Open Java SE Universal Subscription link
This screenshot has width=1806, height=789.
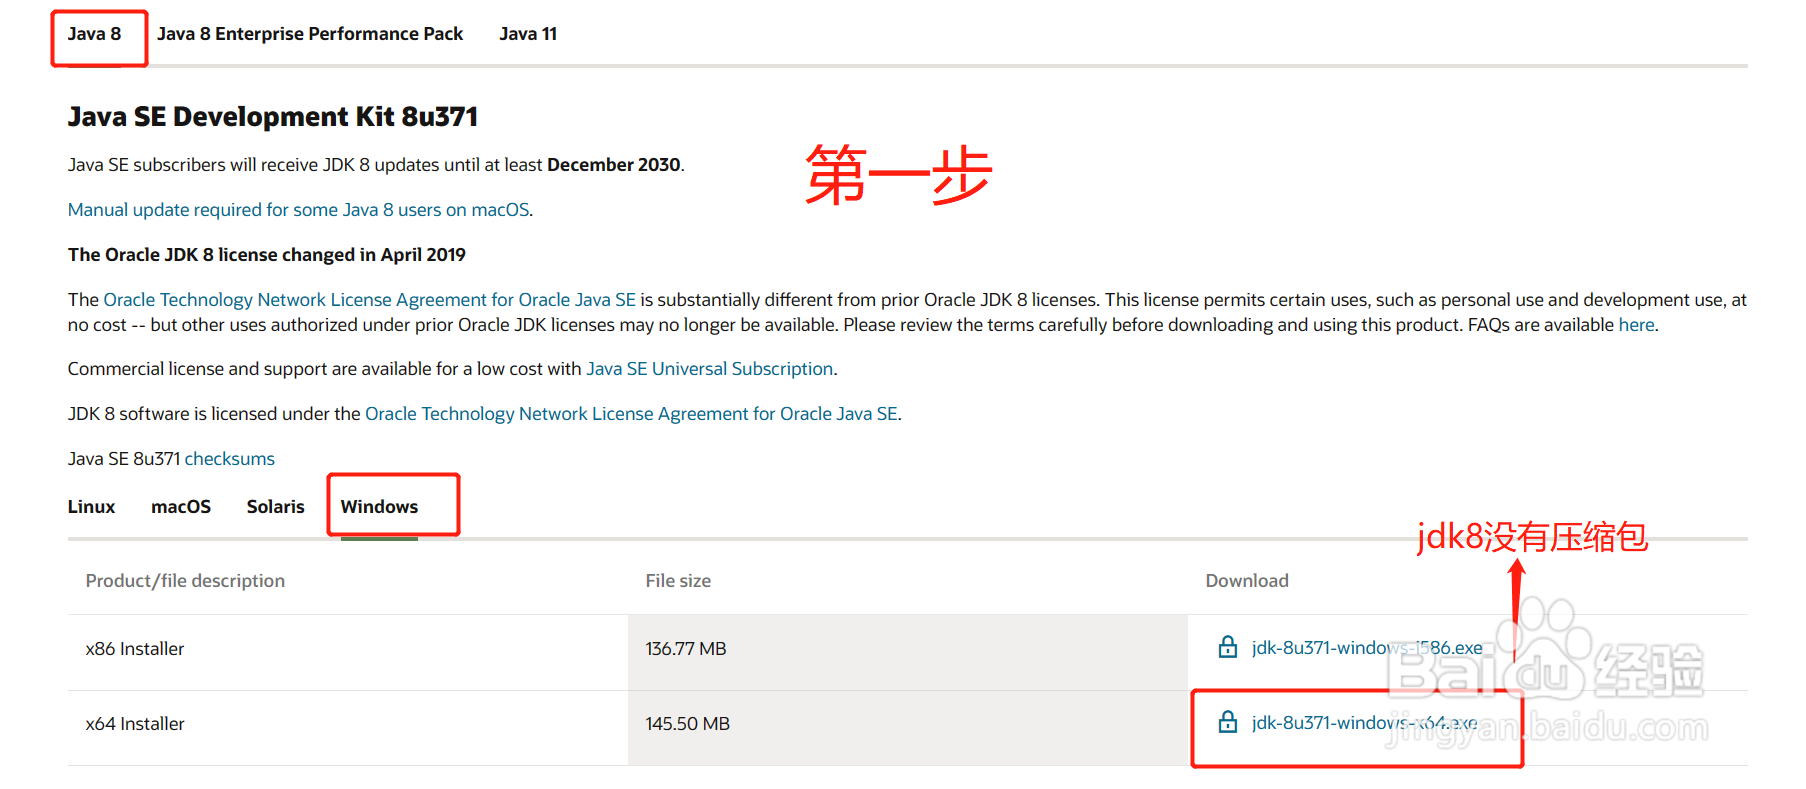pyautogui.click(x=710, y=369)
